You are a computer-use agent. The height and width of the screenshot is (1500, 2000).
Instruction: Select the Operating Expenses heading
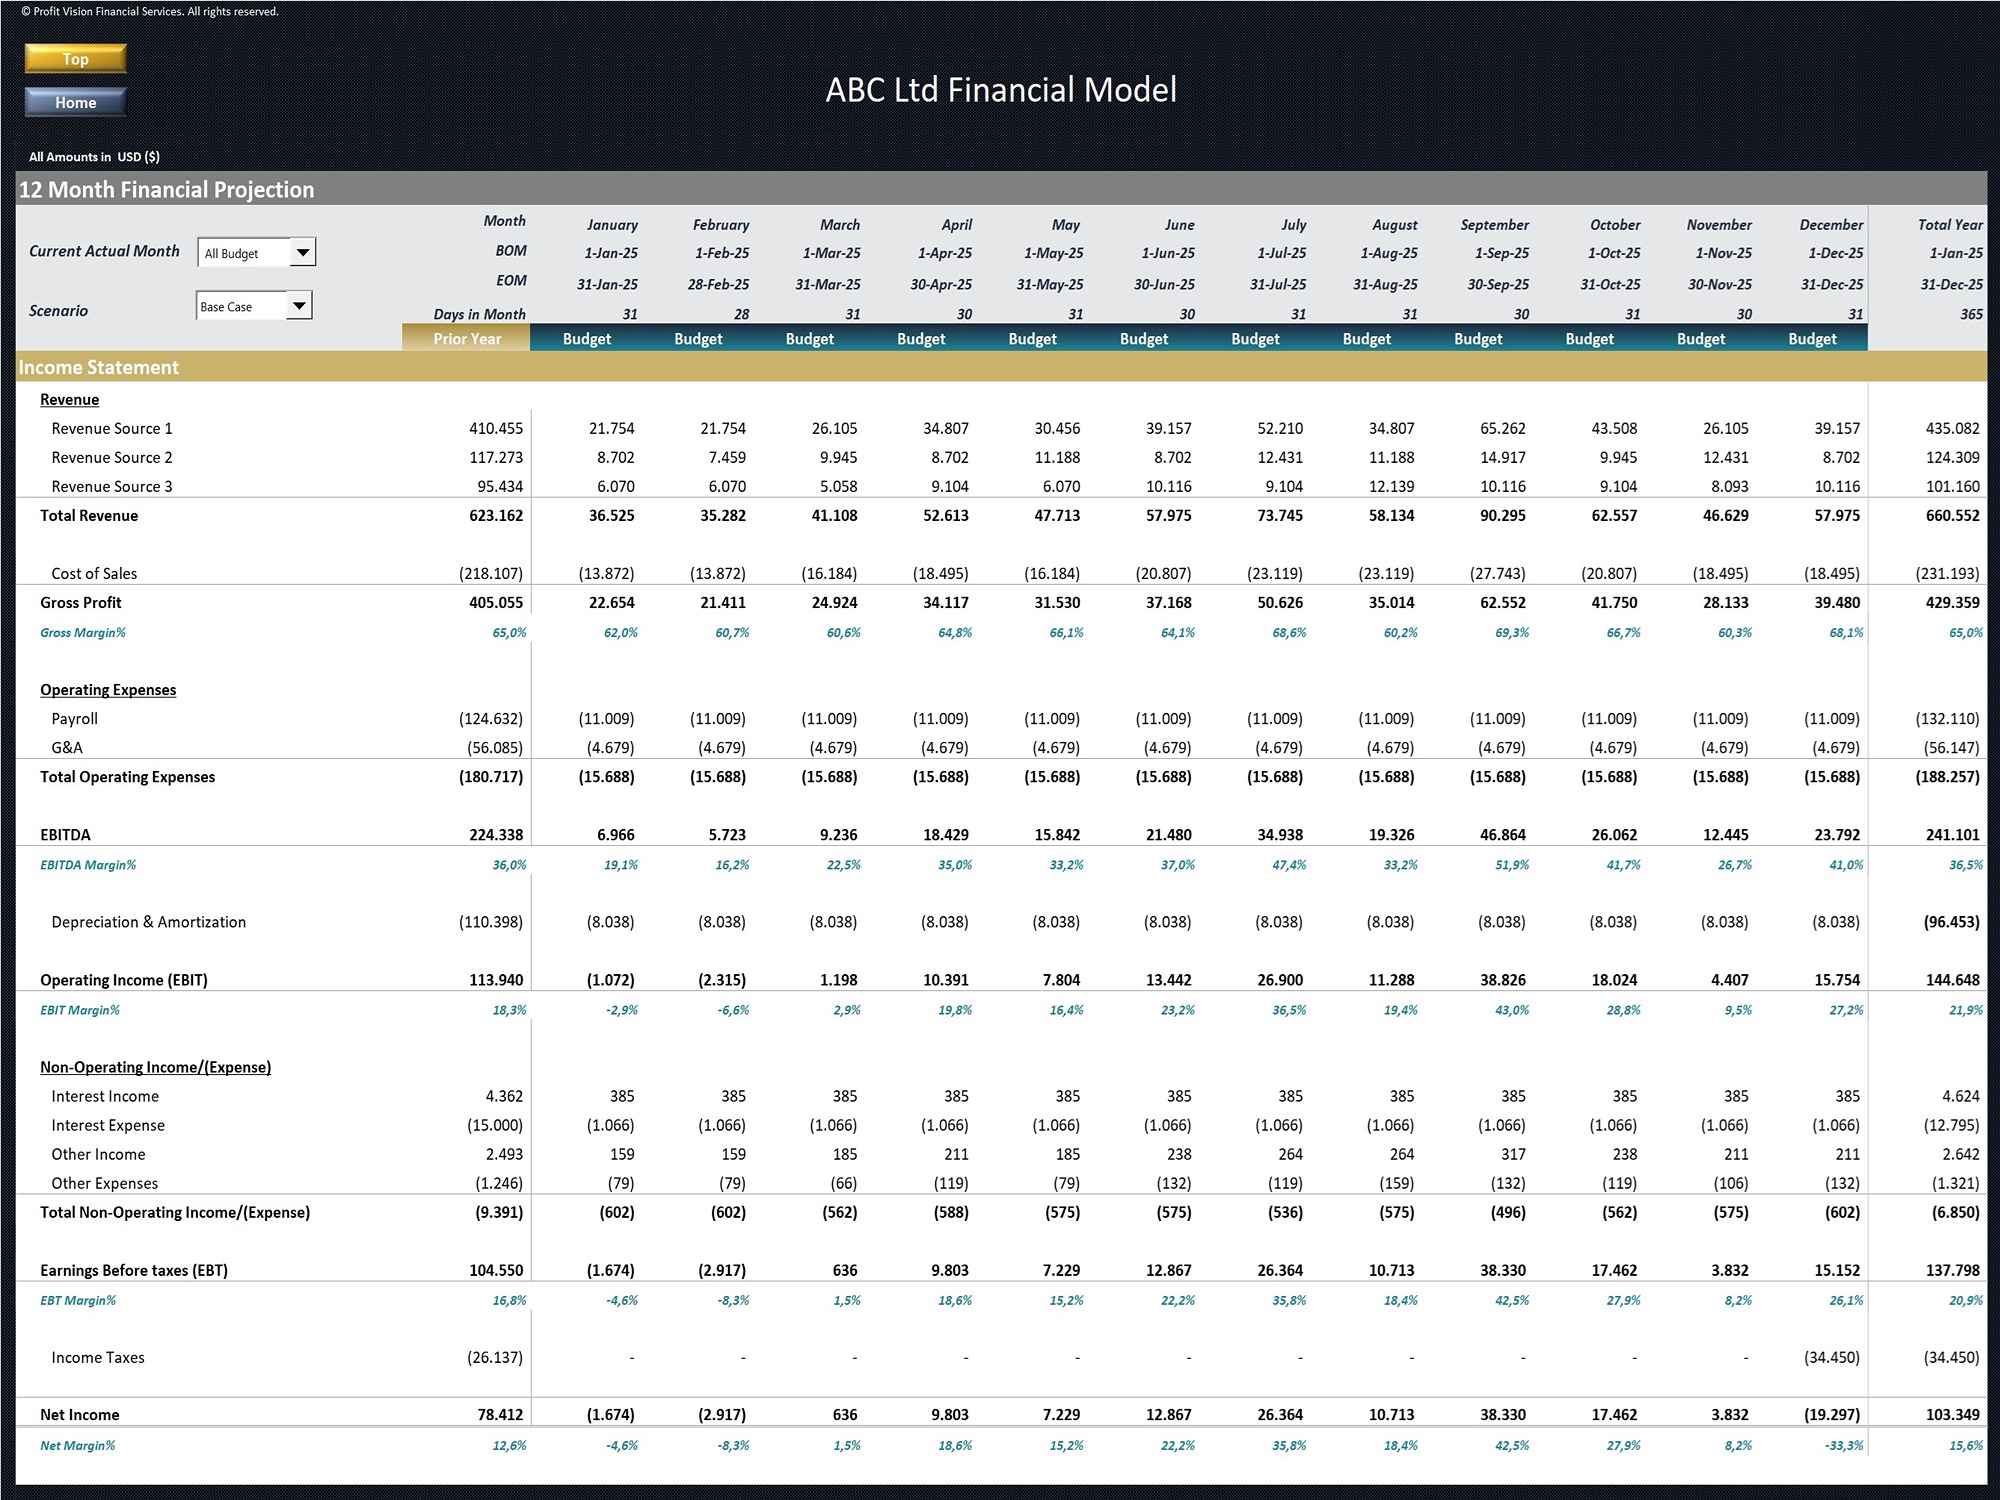click(108, 690)
